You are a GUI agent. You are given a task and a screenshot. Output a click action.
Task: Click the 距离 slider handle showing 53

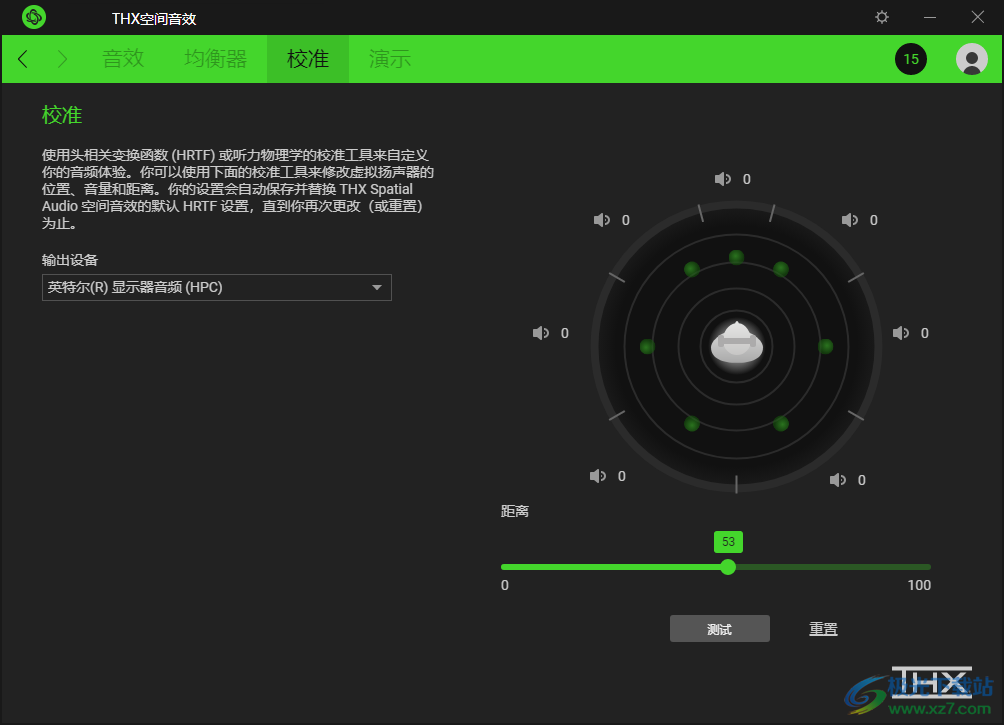click(727, 567)
